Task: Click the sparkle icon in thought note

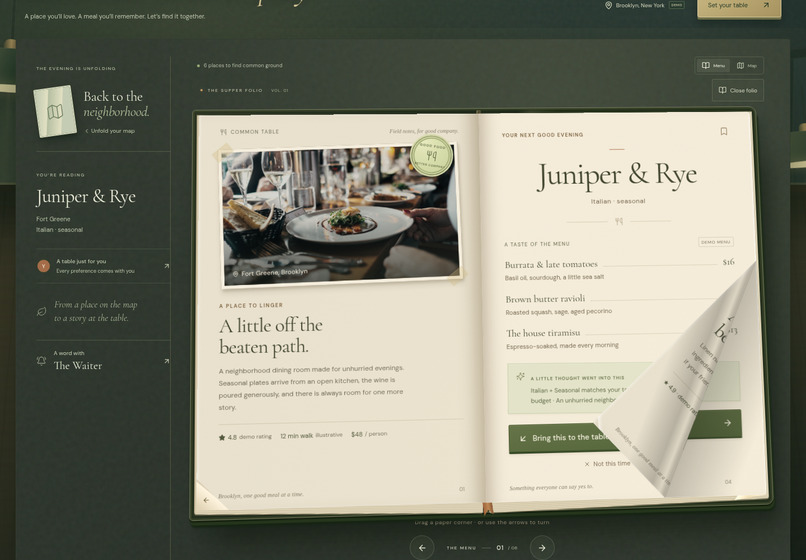Action: (520, 376)
